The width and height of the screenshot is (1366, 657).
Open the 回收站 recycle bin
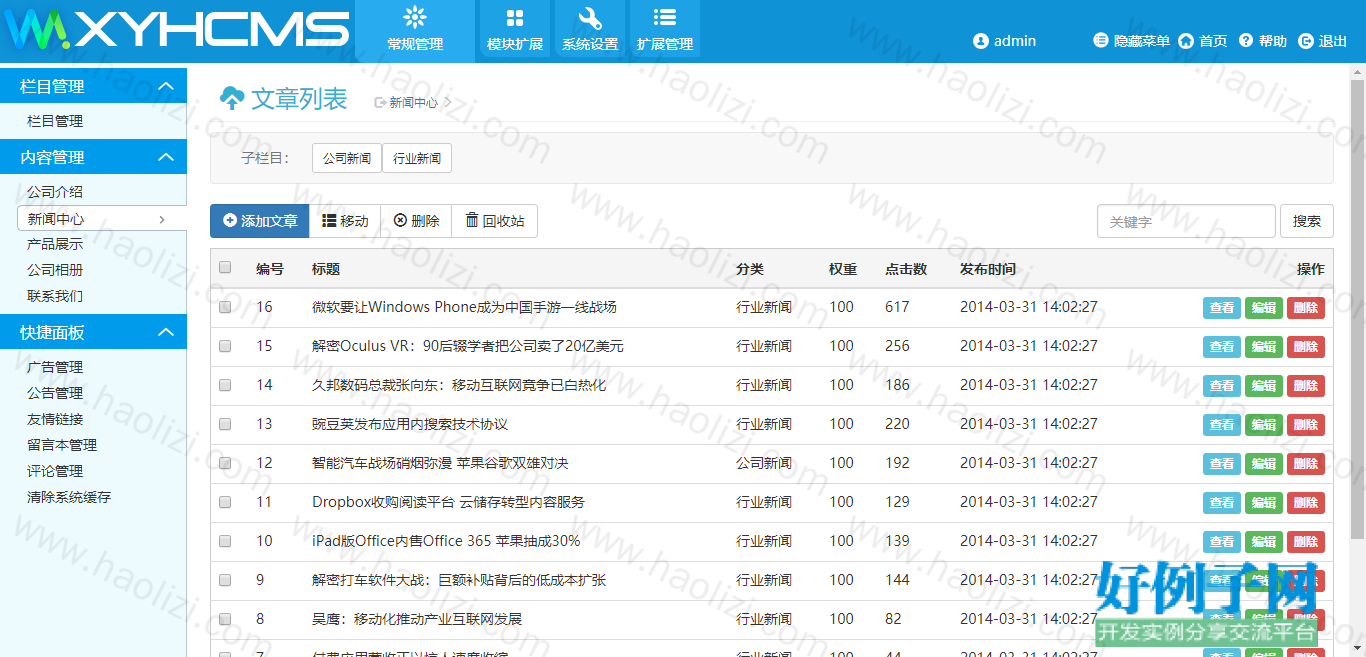(495, 221)
